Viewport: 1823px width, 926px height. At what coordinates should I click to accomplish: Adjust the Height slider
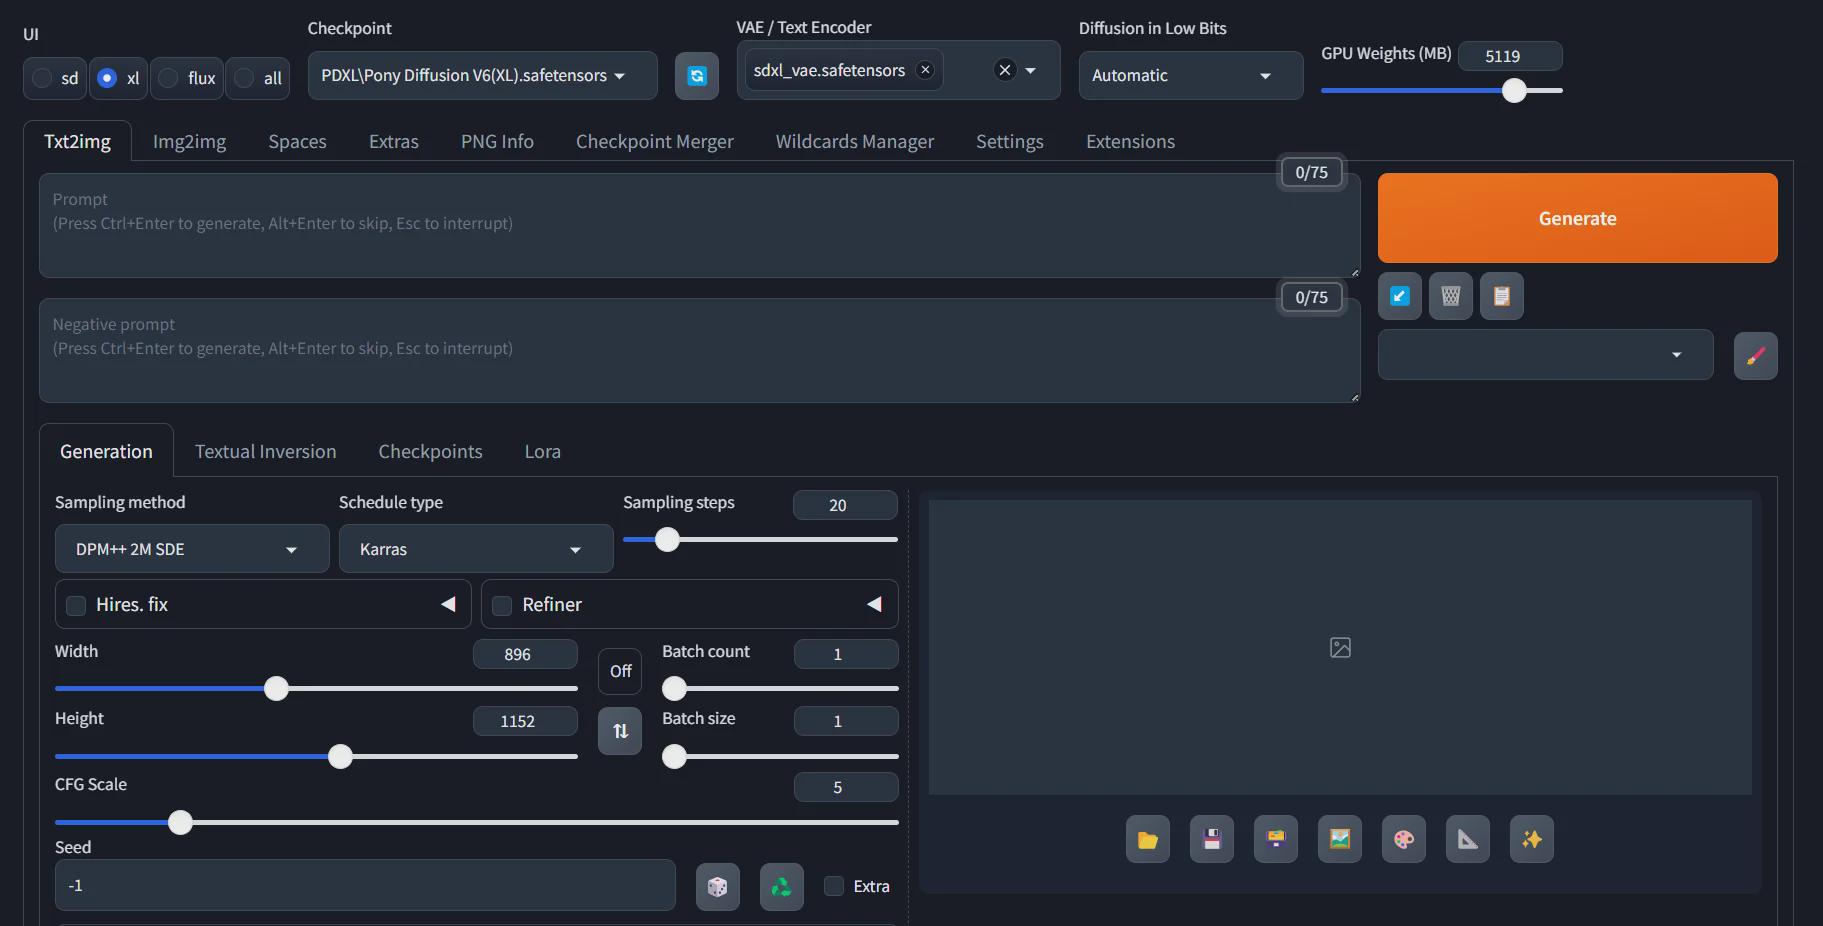tap(316, 756)
